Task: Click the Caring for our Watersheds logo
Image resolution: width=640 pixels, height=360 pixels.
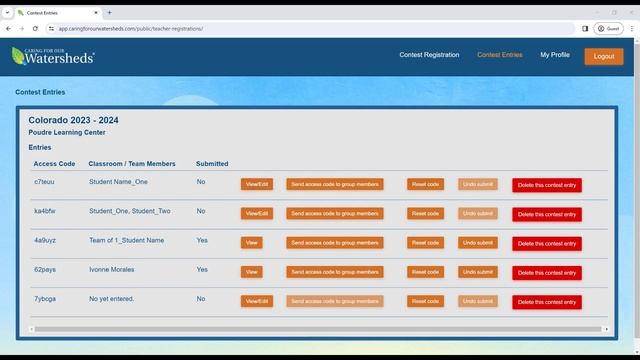Action: (53, 56)
